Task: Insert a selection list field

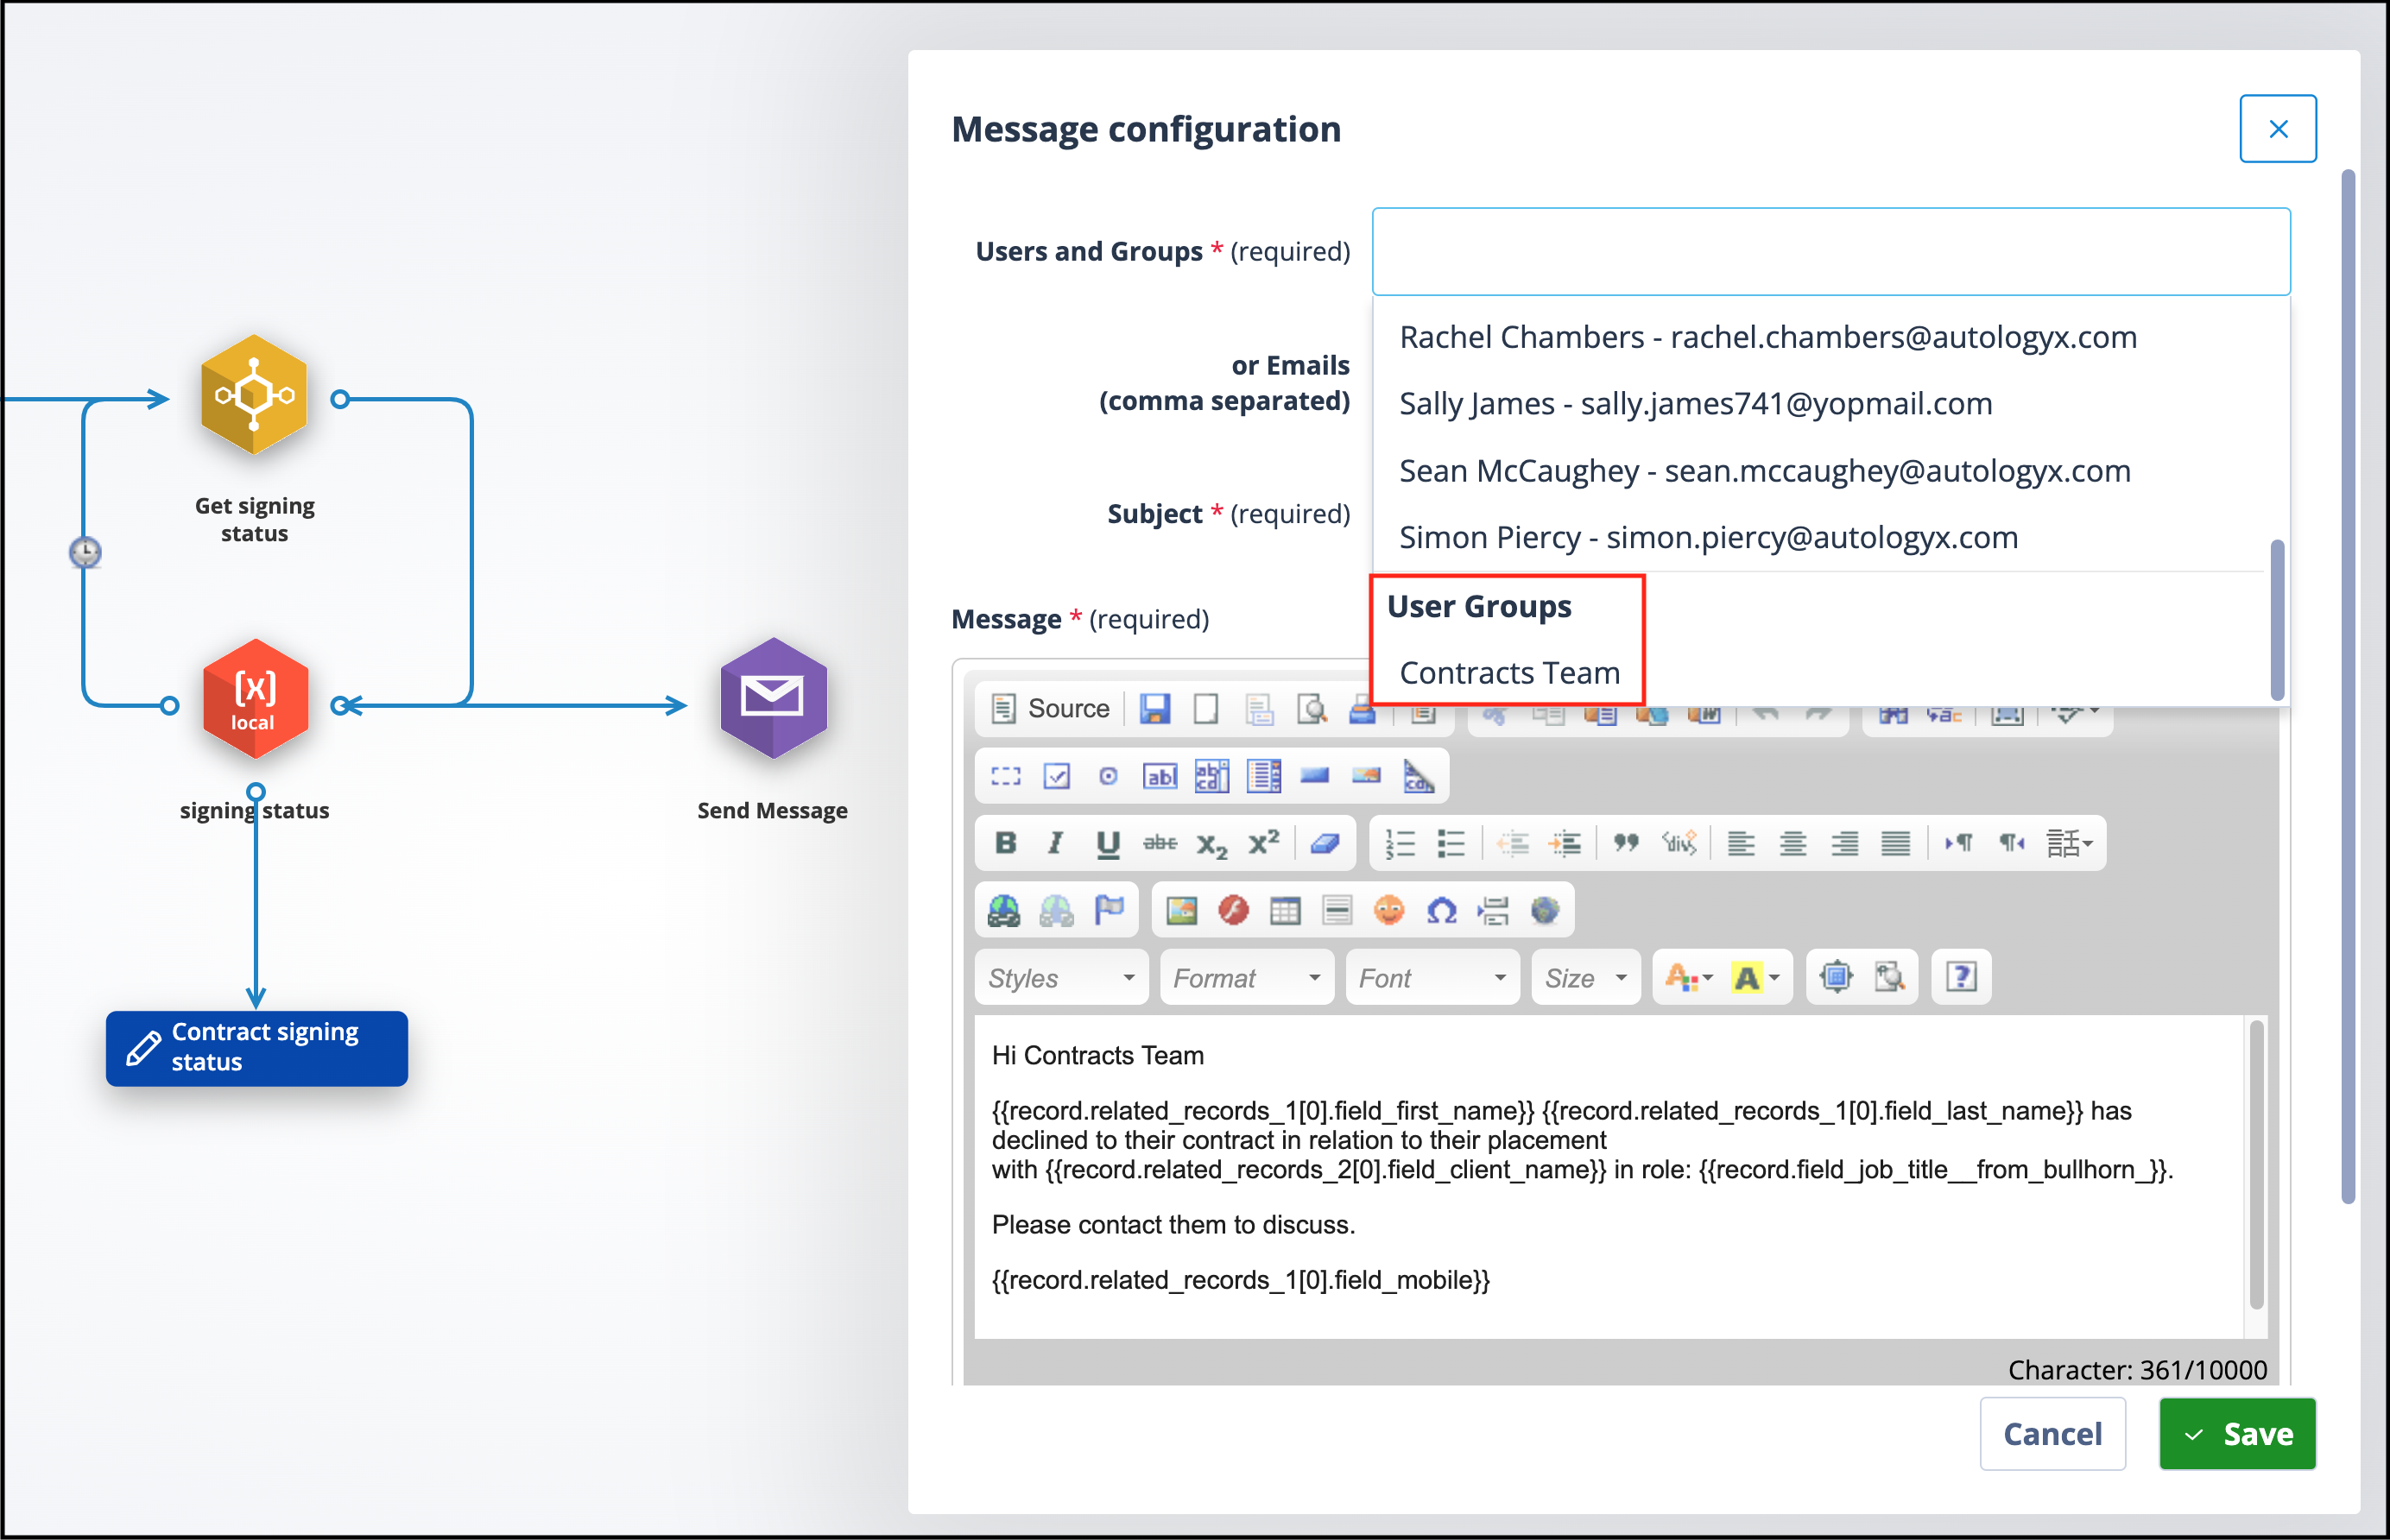Action: click(1264, 777)
